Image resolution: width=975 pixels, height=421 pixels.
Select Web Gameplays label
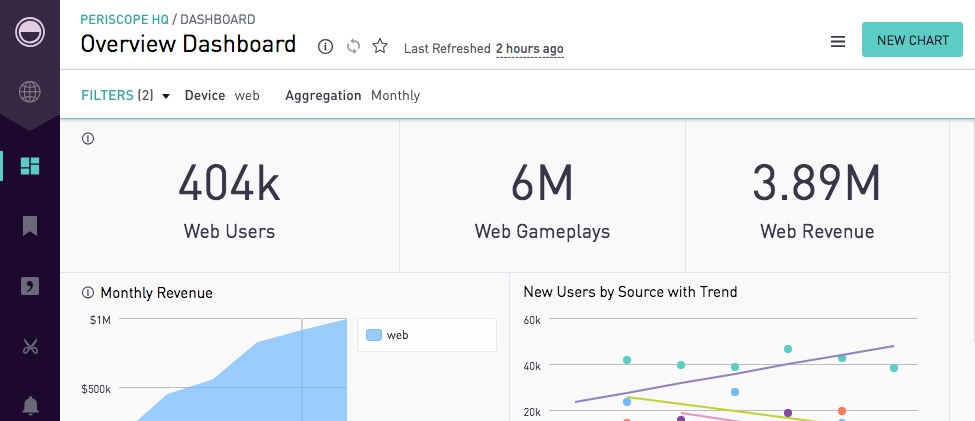point(542,231)
